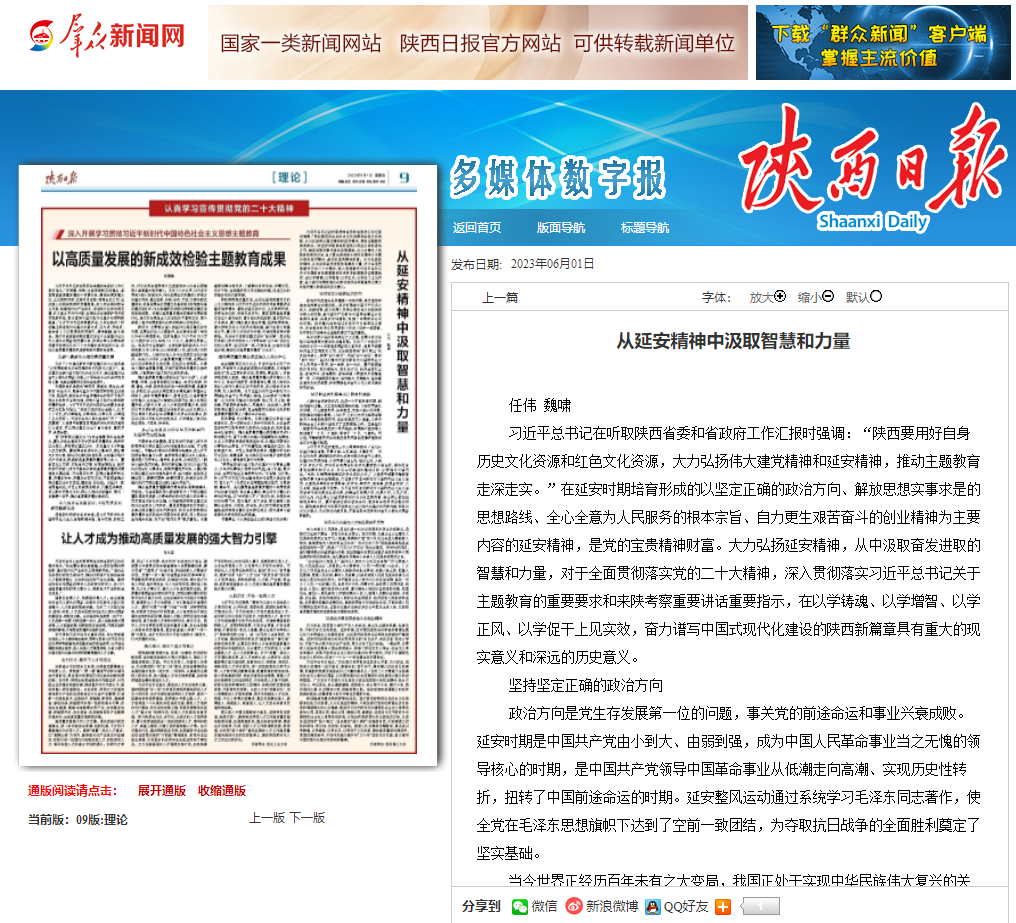Open more share options plus icon
The image size is (1016, 923).
click(723, 907)
